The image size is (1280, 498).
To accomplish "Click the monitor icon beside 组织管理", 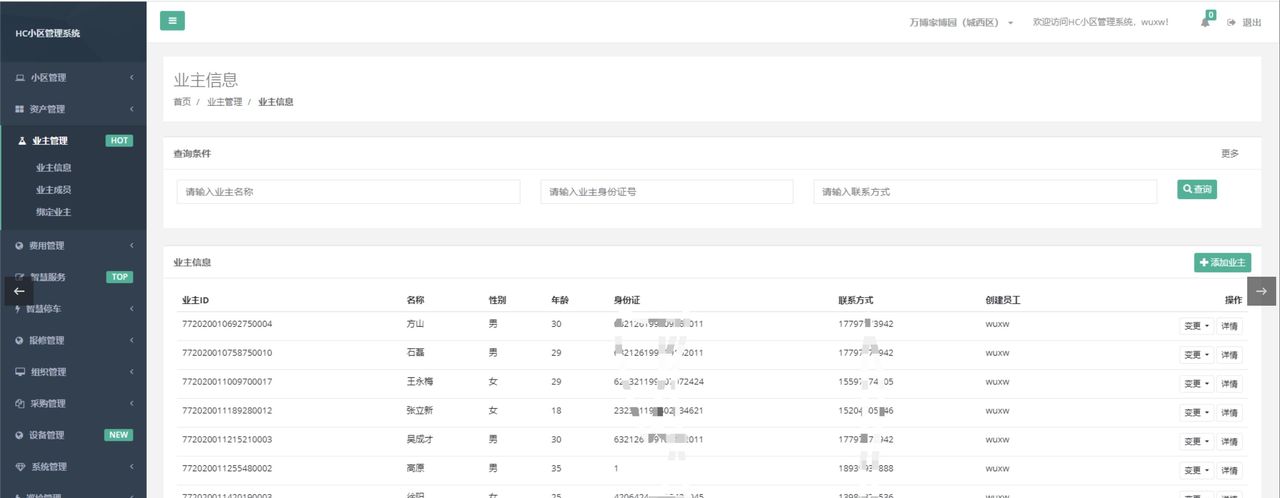I will [x=20, y=372].
